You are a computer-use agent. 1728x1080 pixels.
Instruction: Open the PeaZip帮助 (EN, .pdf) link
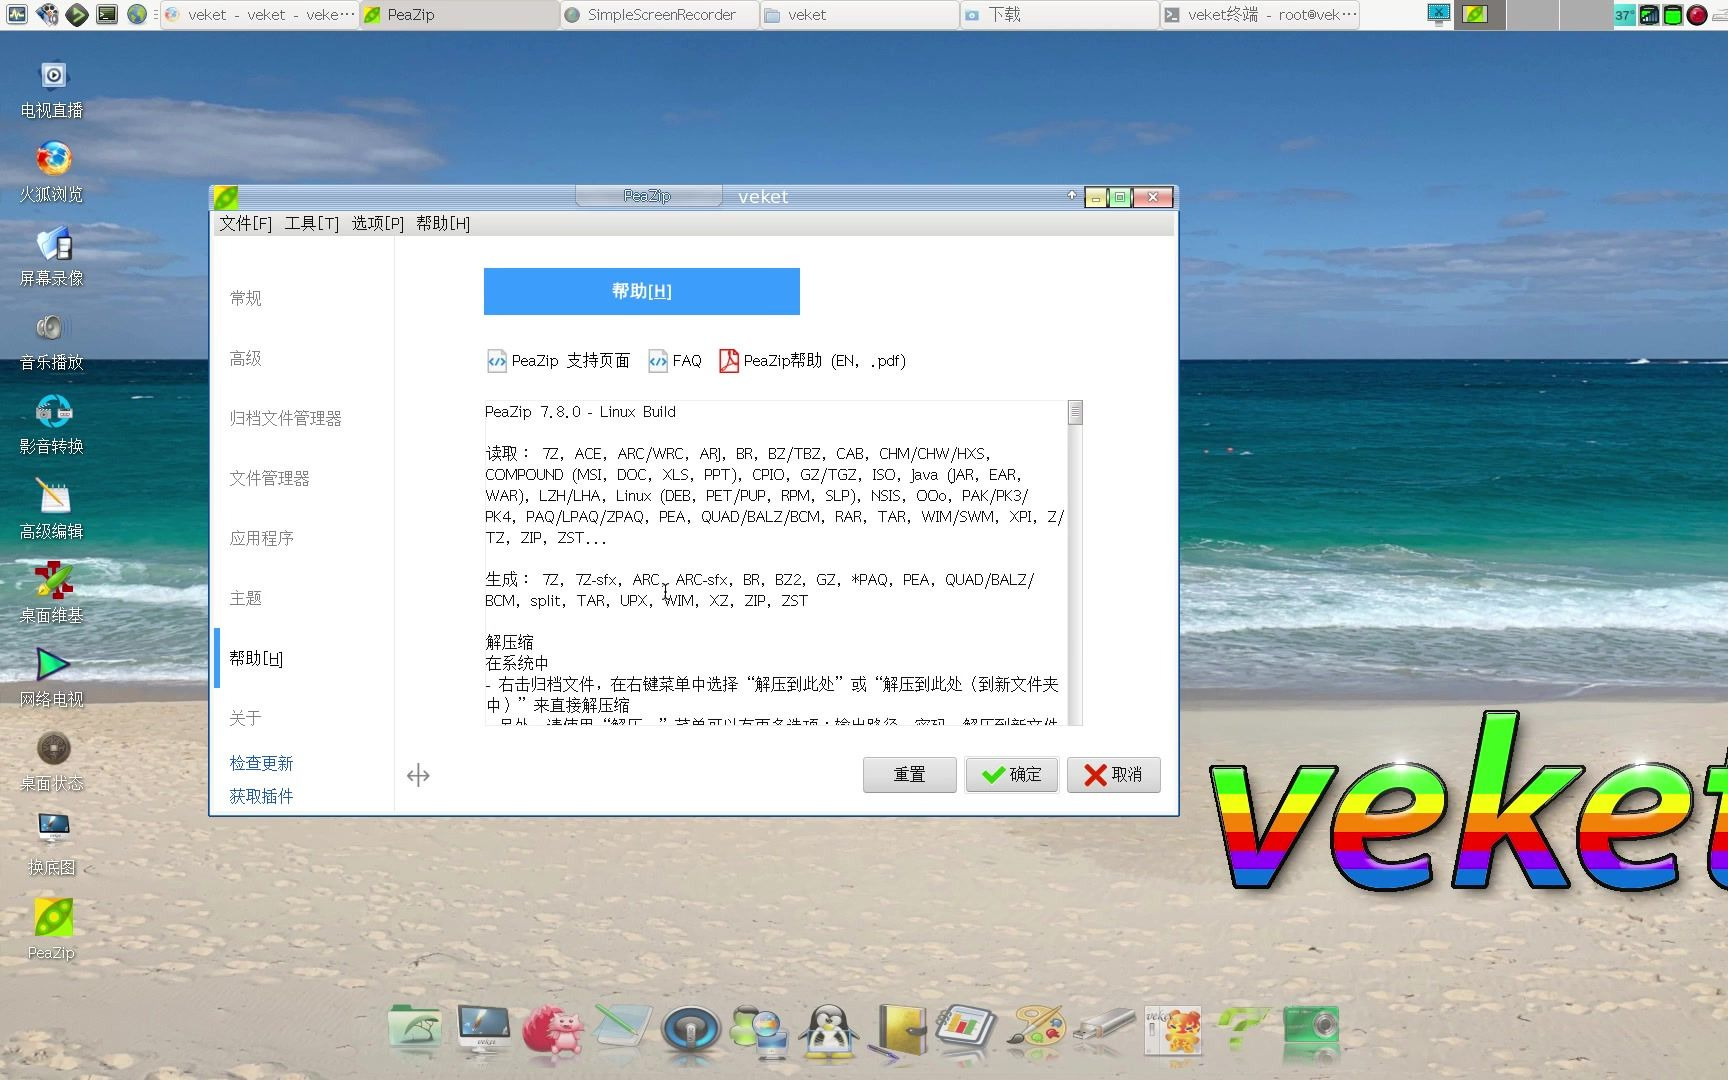point(812,361)
